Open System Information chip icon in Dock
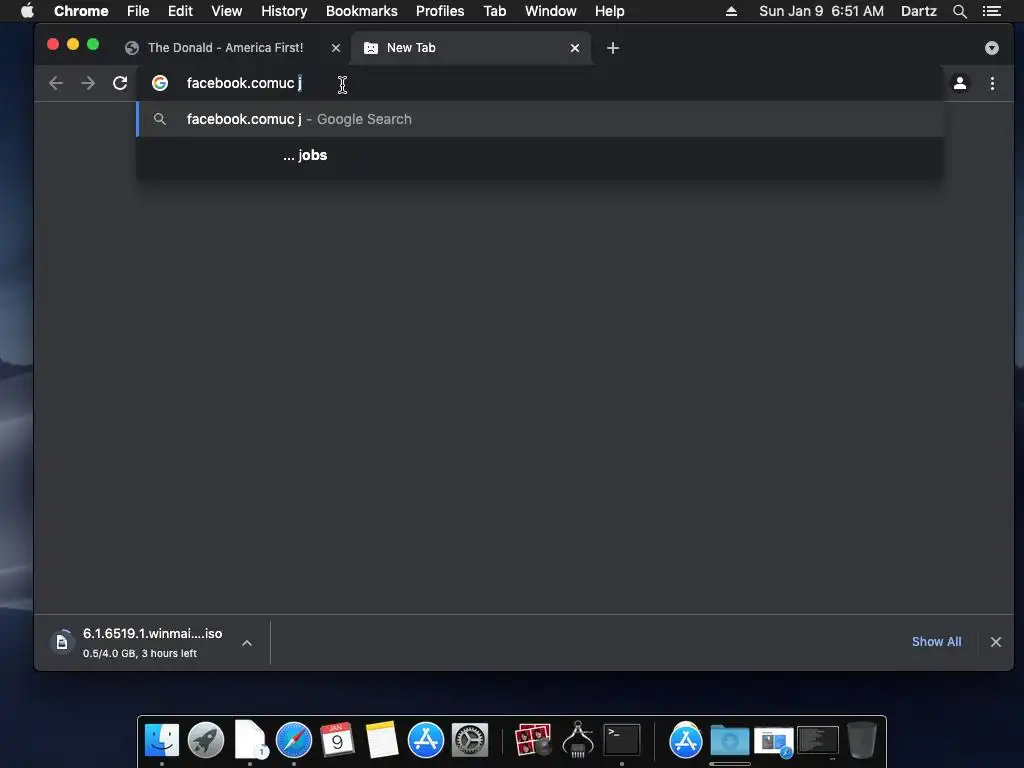 point(578,740)
